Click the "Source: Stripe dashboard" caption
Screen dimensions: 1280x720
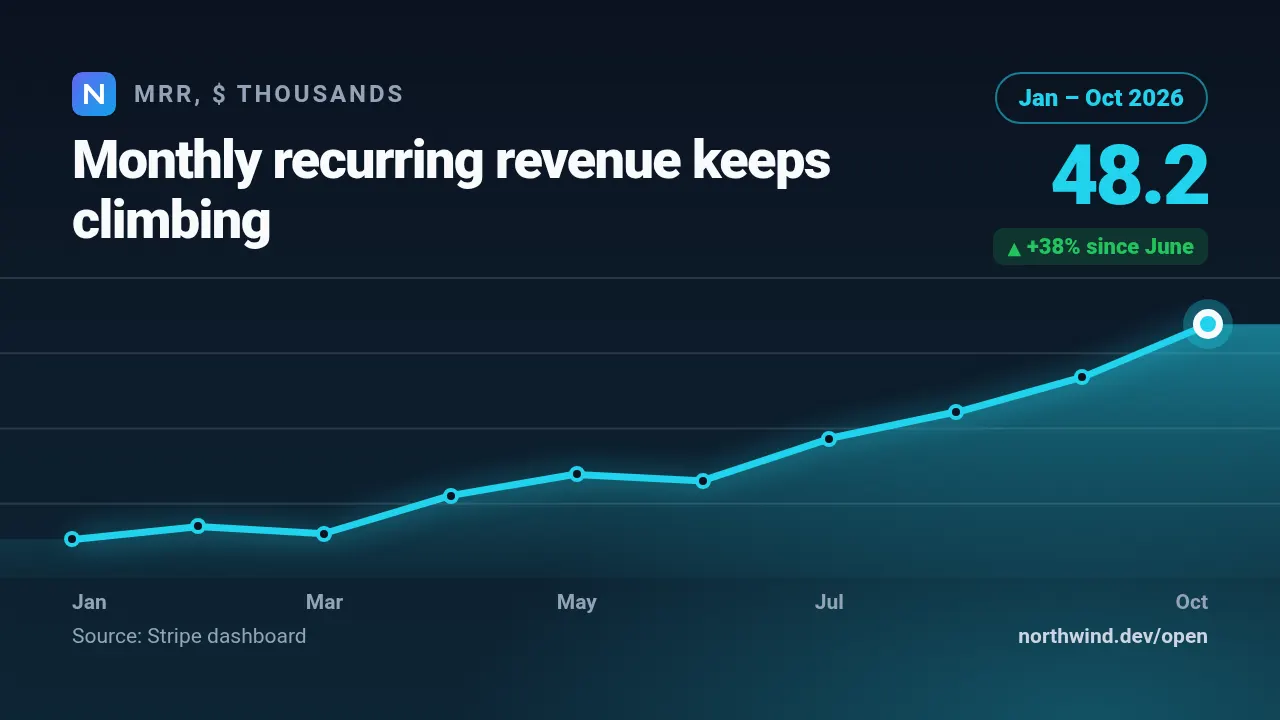coord(189,636)
